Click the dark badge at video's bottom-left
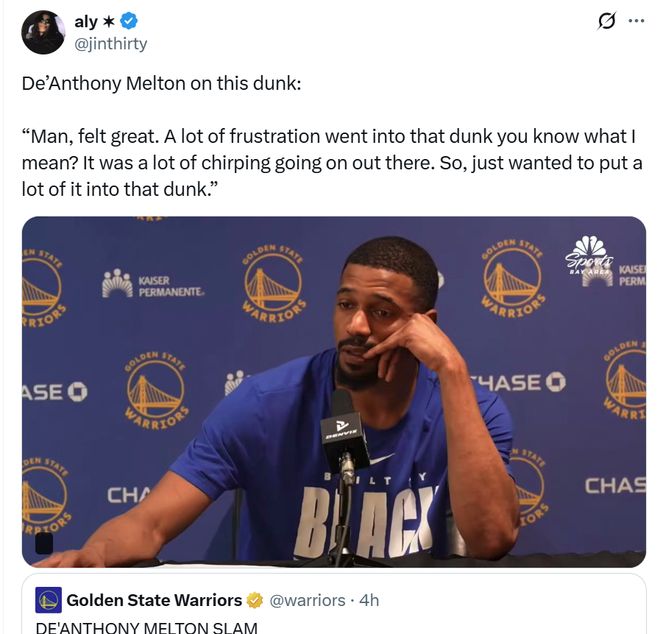The width and height of the screenshot is (660, 634). (x=44, y=543)
